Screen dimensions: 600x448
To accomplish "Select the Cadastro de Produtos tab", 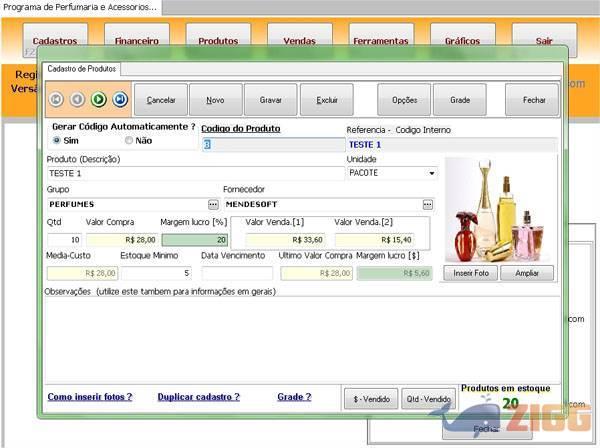I will coord(81,69).
